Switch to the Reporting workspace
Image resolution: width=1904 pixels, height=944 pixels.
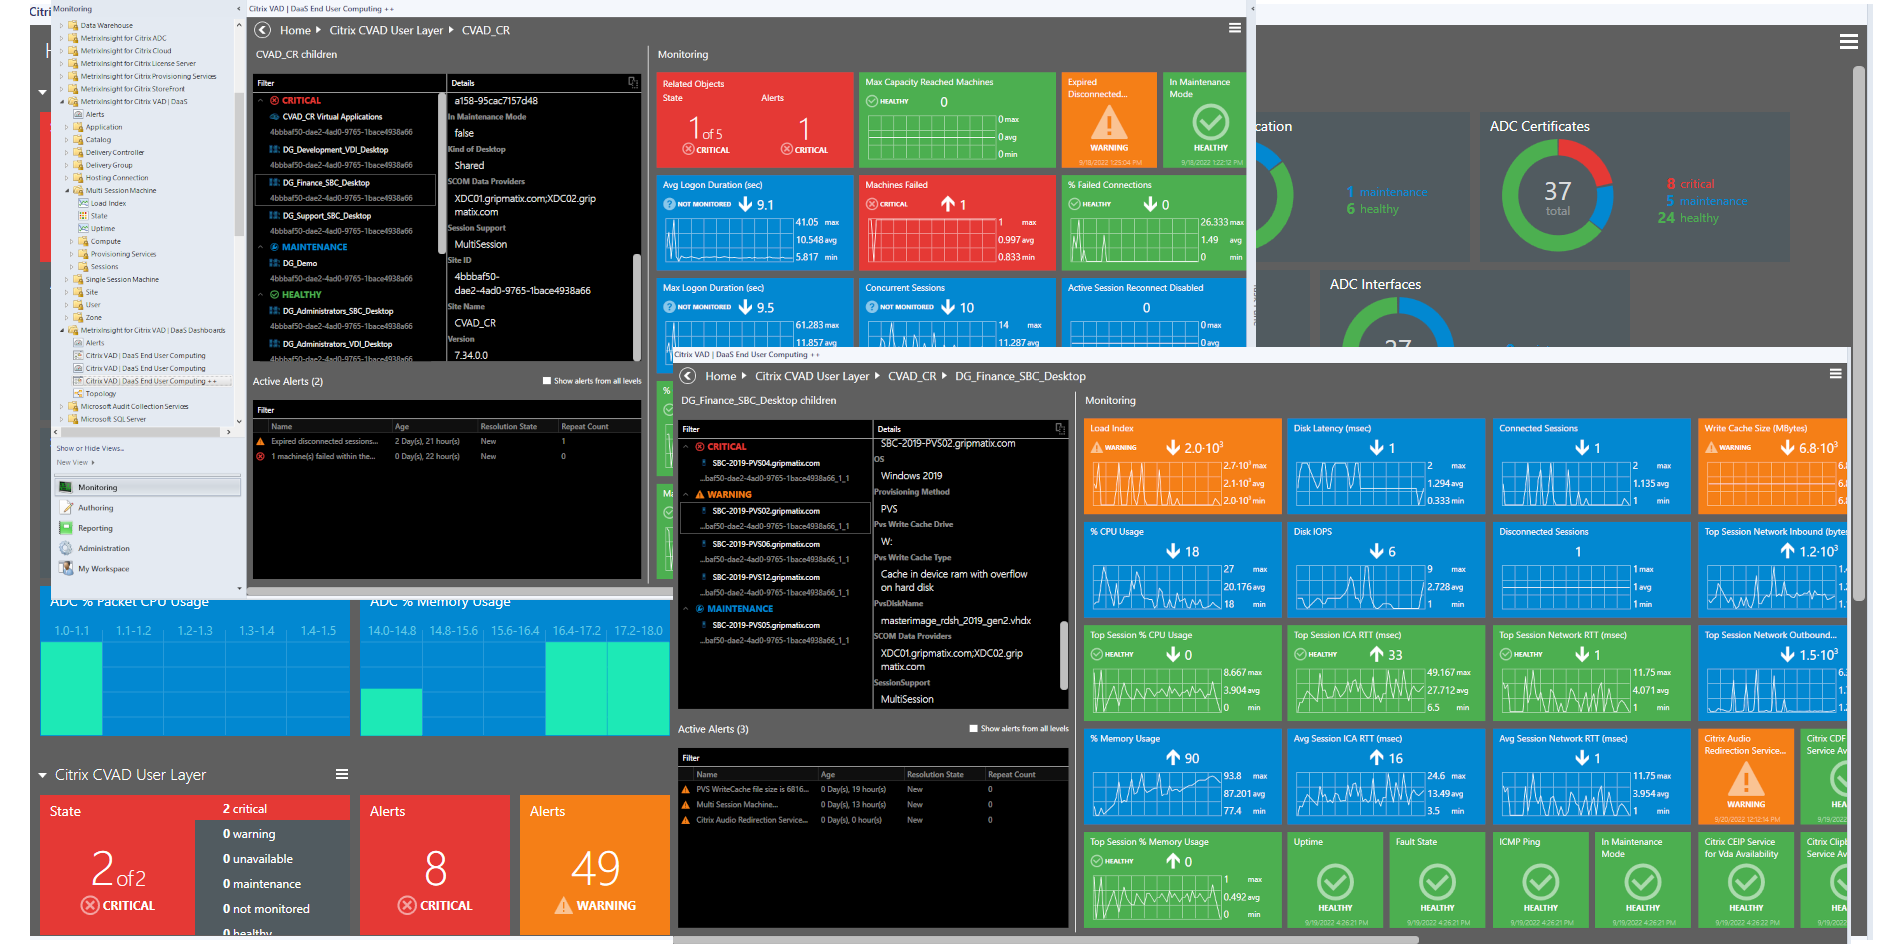click(148, 528)
